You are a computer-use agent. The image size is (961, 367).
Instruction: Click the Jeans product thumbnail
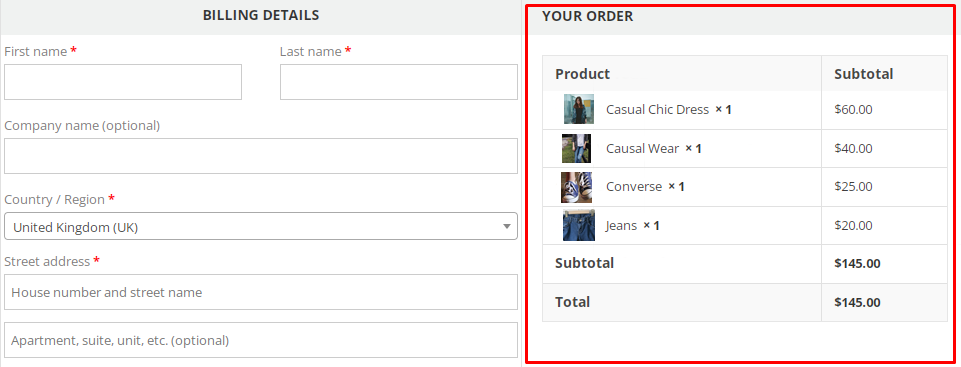pos(579,225)
